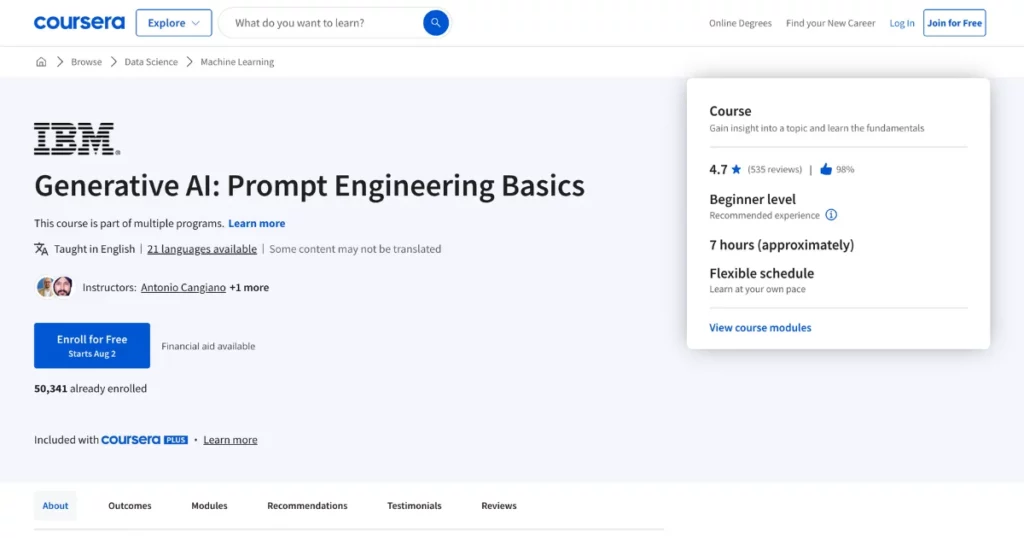
Task: Select the About tab
Action: point(56,506)
